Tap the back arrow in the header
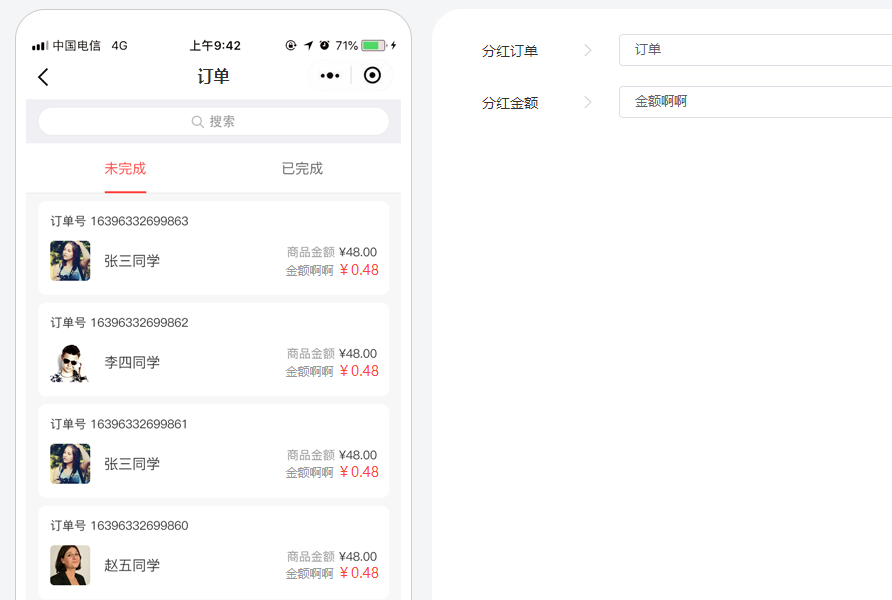Image resolution: width=892 pixels, height=600 pixels. tap(43, 77)
